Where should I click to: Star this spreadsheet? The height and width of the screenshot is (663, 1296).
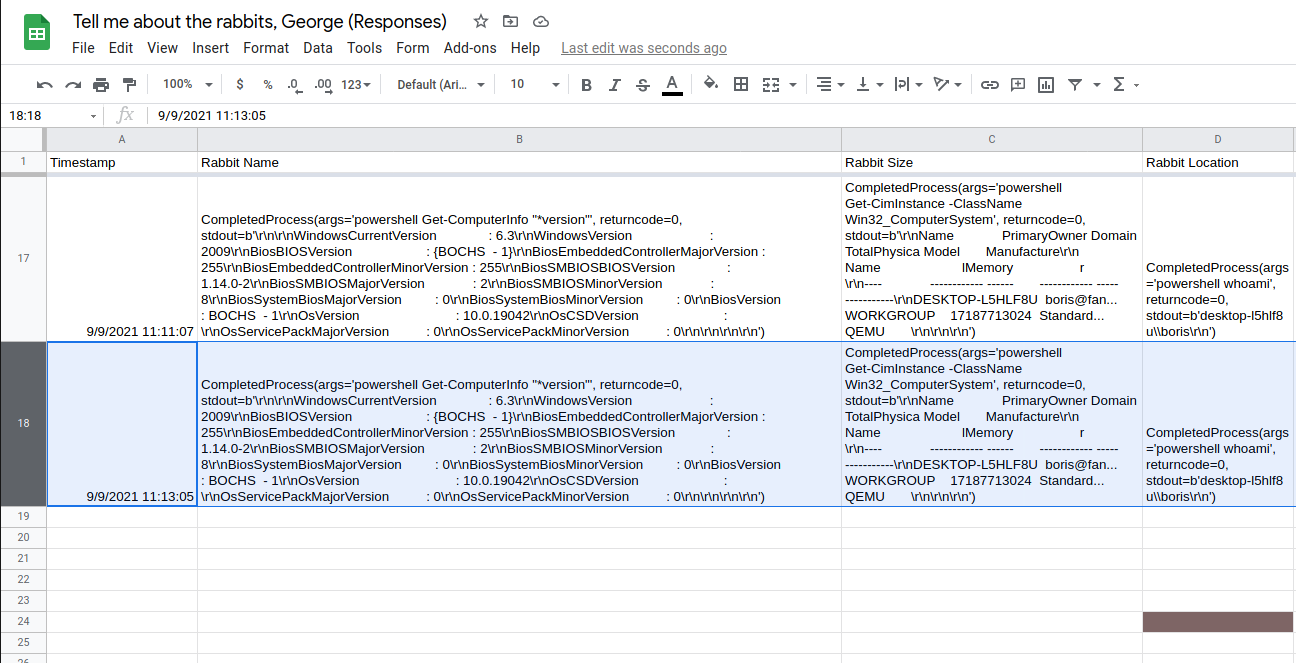(x=481, y=22)
